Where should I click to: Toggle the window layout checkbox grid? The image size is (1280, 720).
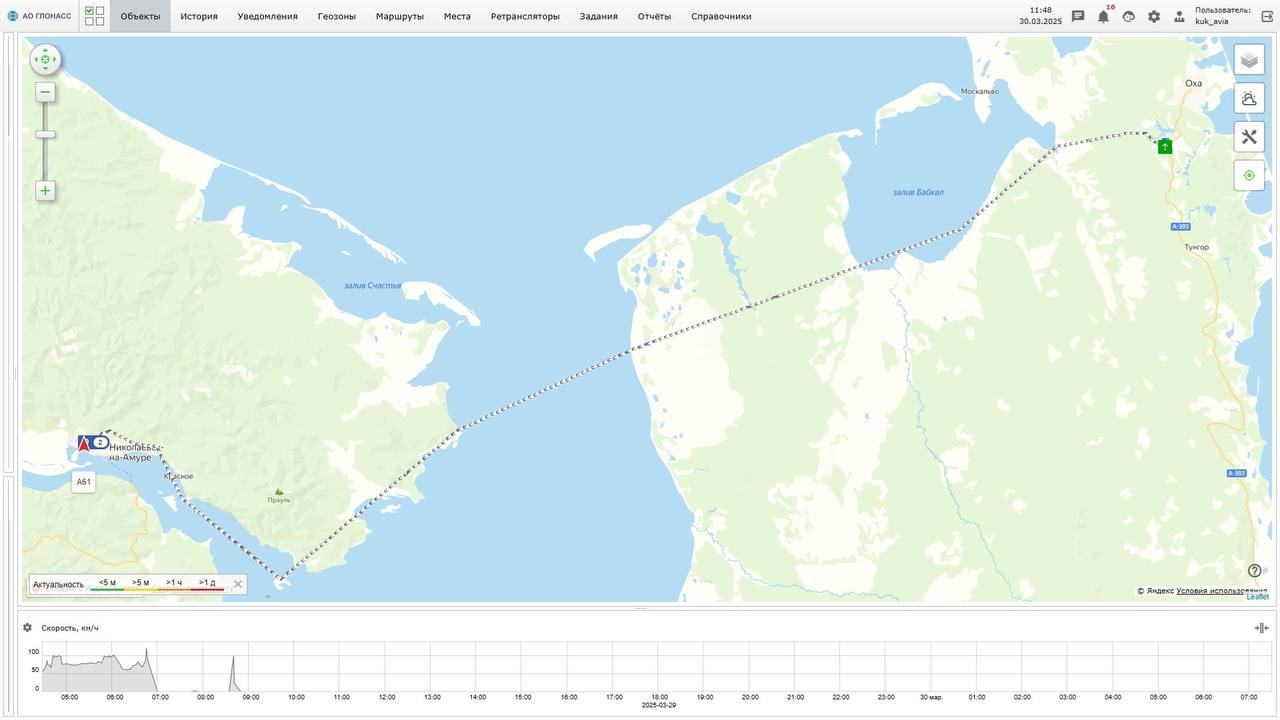pyautogui.click(x=94, y=16)
